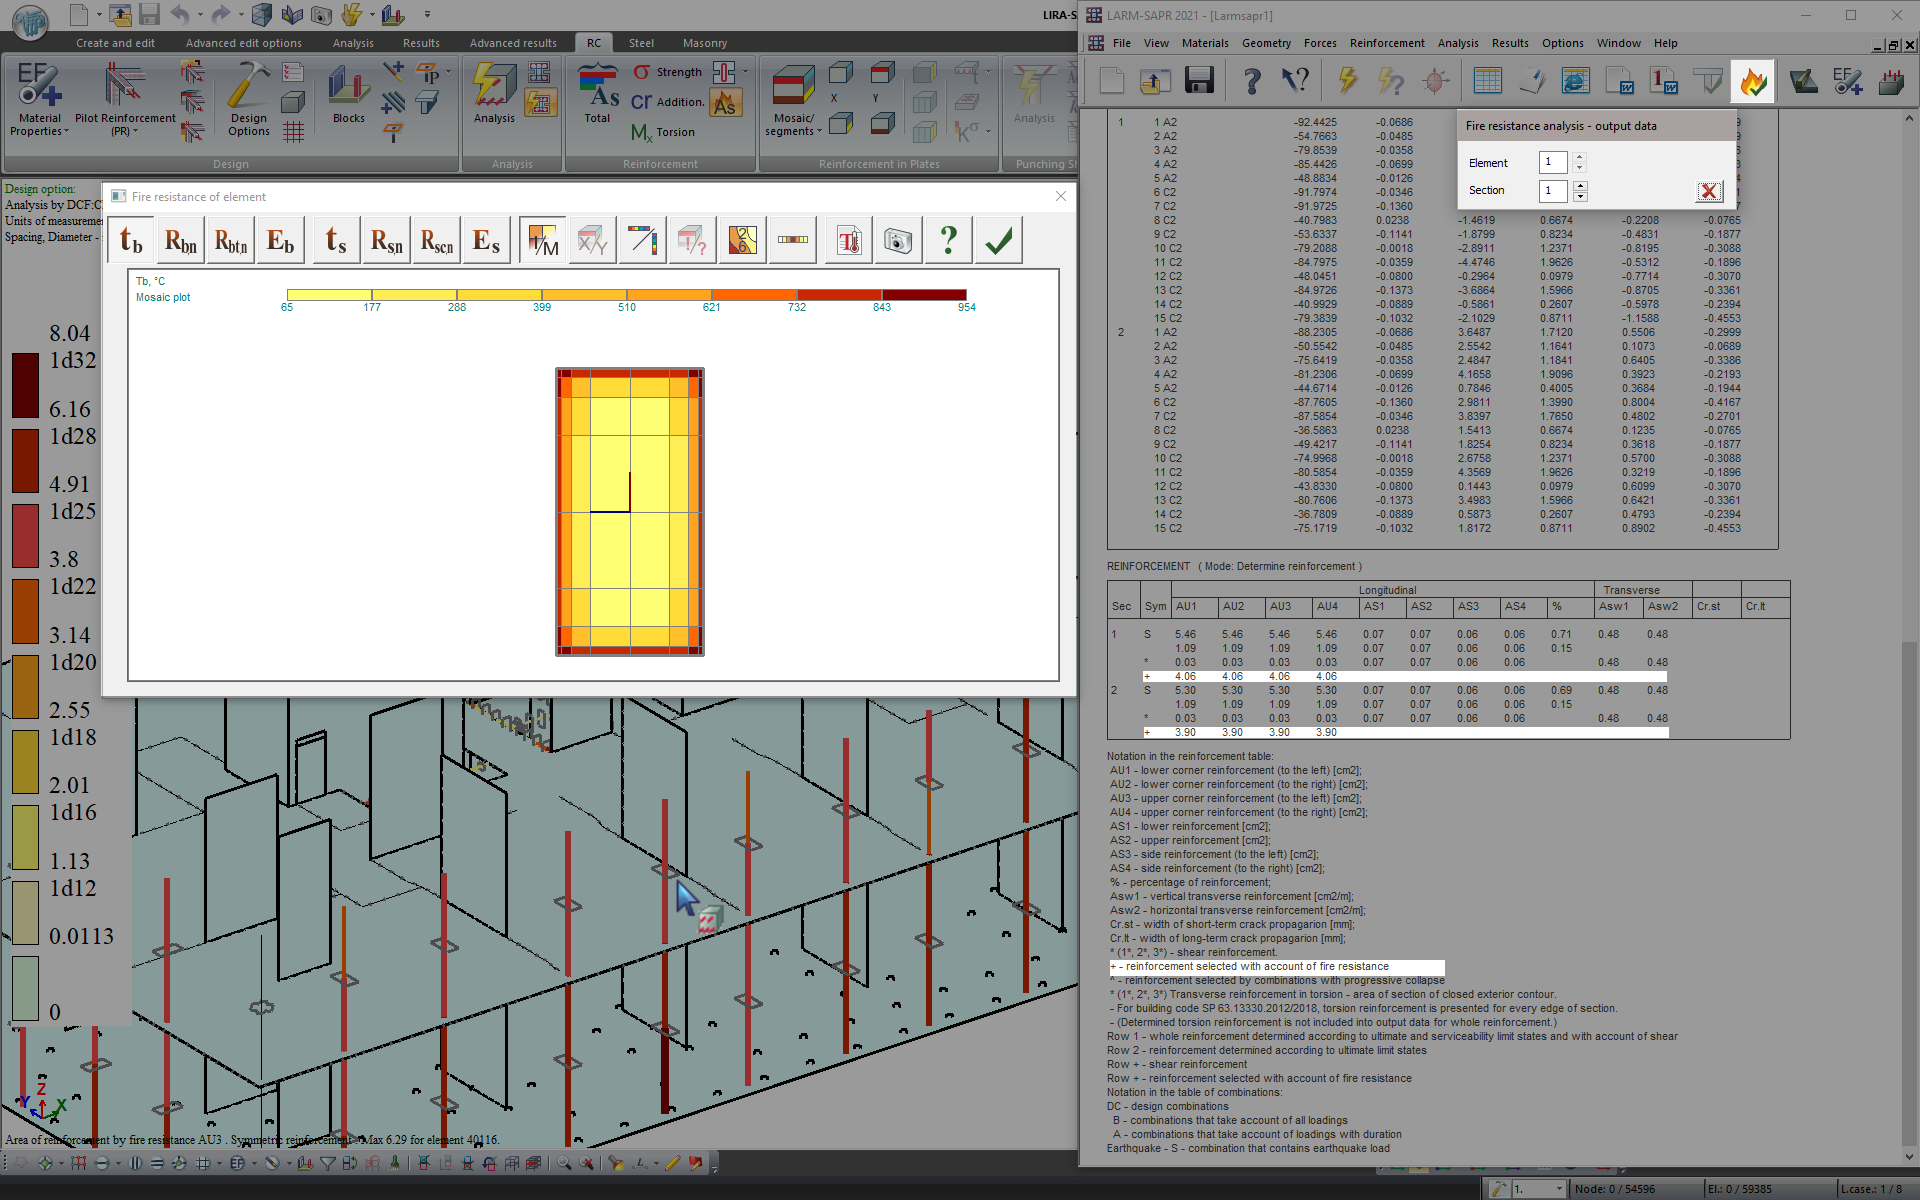
Task: Confirm with the green checkmark button
Action: [998, 241]
